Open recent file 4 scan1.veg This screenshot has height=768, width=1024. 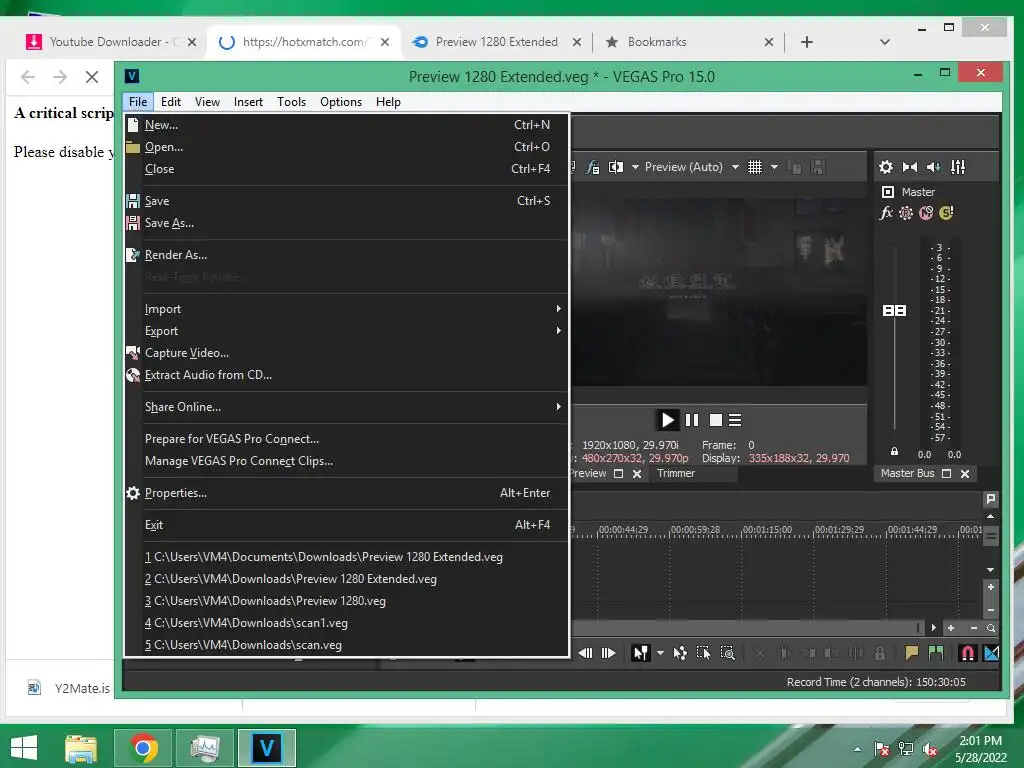click(x=346, y=623)
